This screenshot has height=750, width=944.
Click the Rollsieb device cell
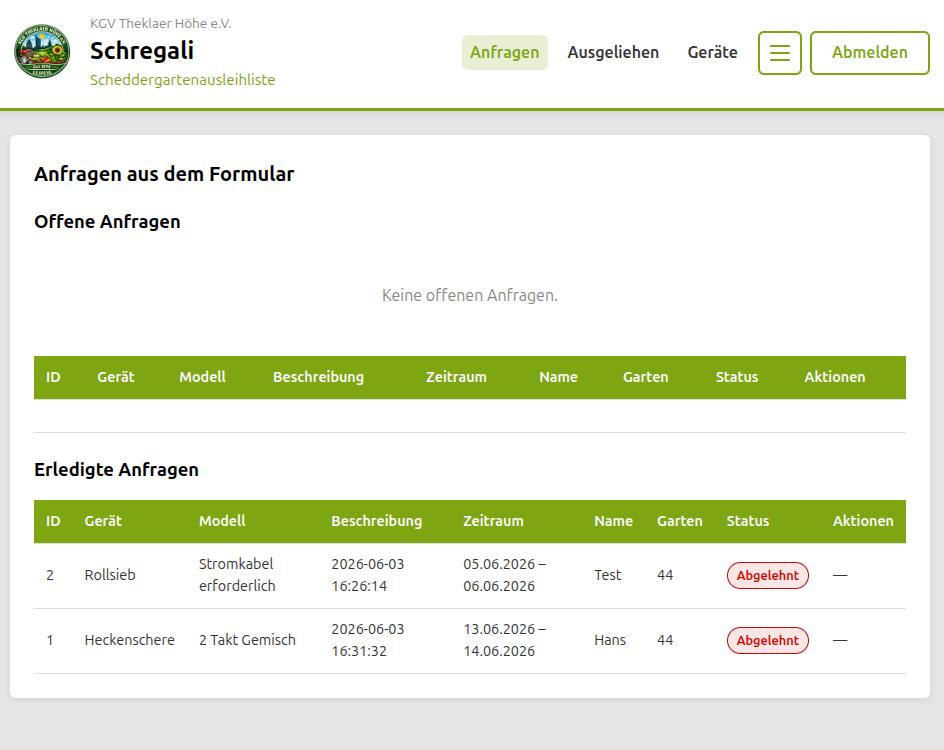pos(110,575)
